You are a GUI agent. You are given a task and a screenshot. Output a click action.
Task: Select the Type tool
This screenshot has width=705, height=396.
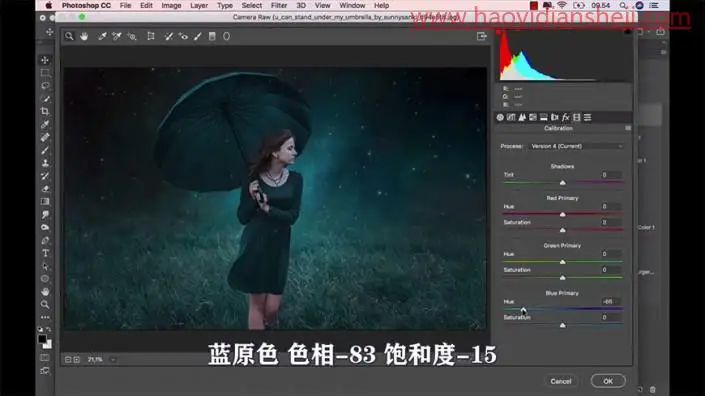point(45,253)
